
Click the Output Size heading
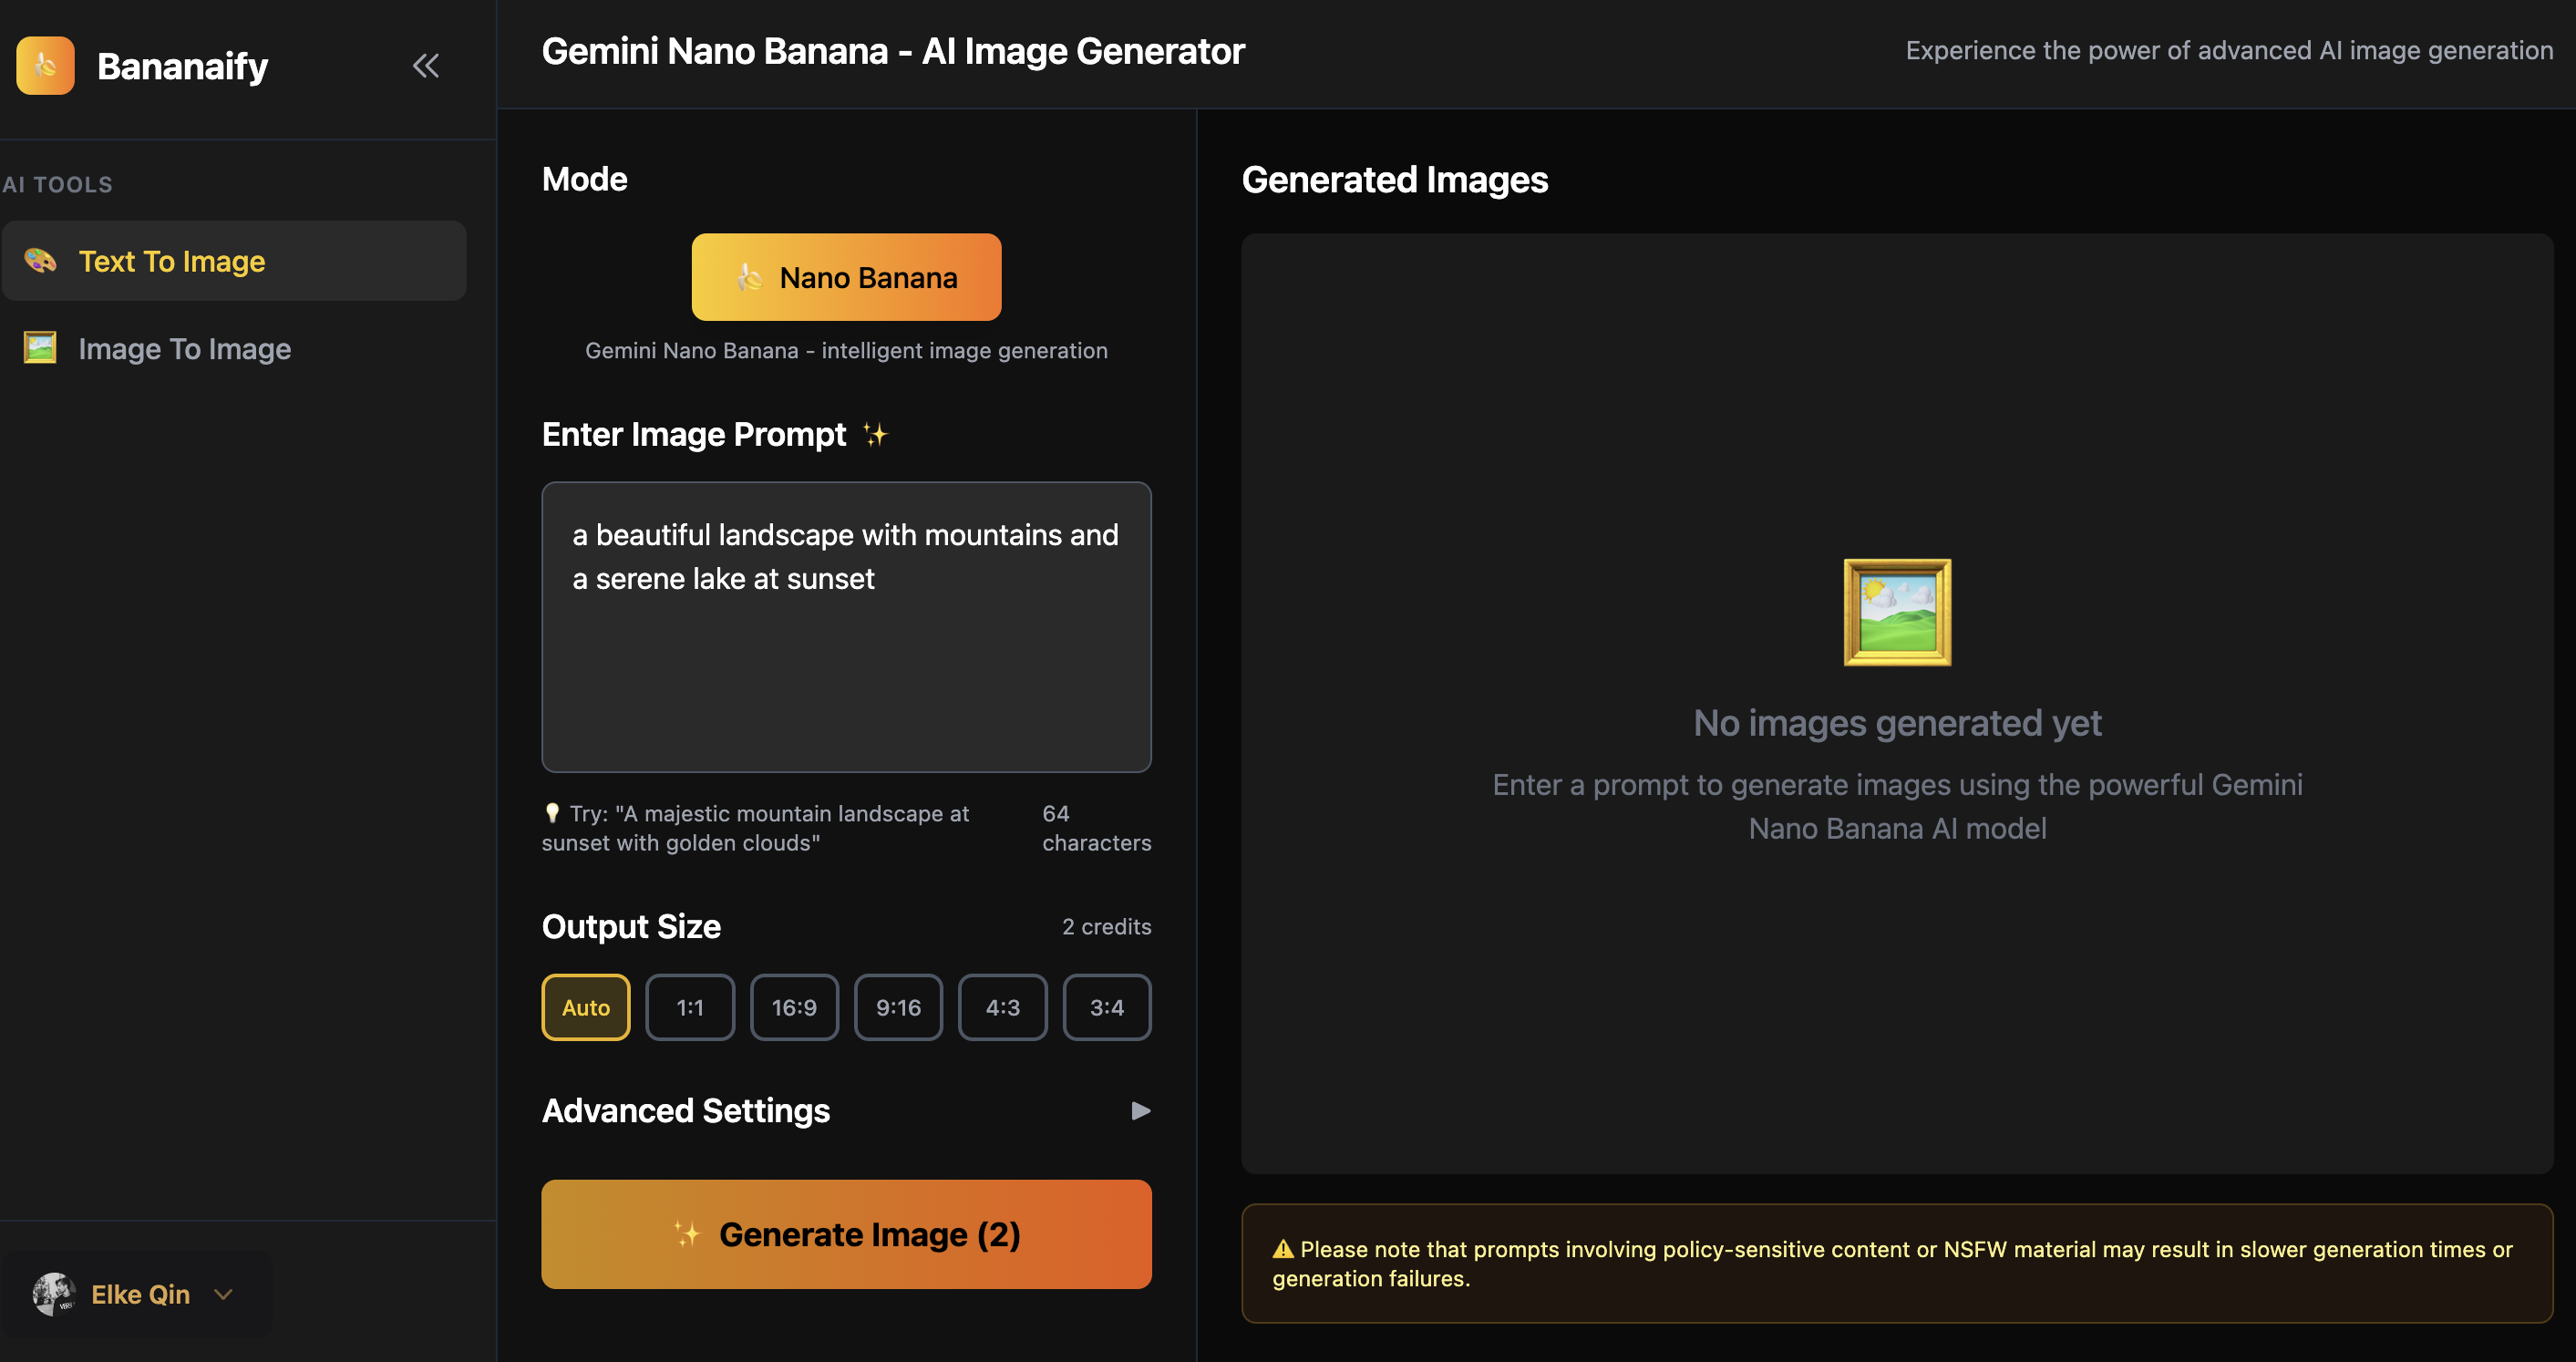tap(631, 927)
